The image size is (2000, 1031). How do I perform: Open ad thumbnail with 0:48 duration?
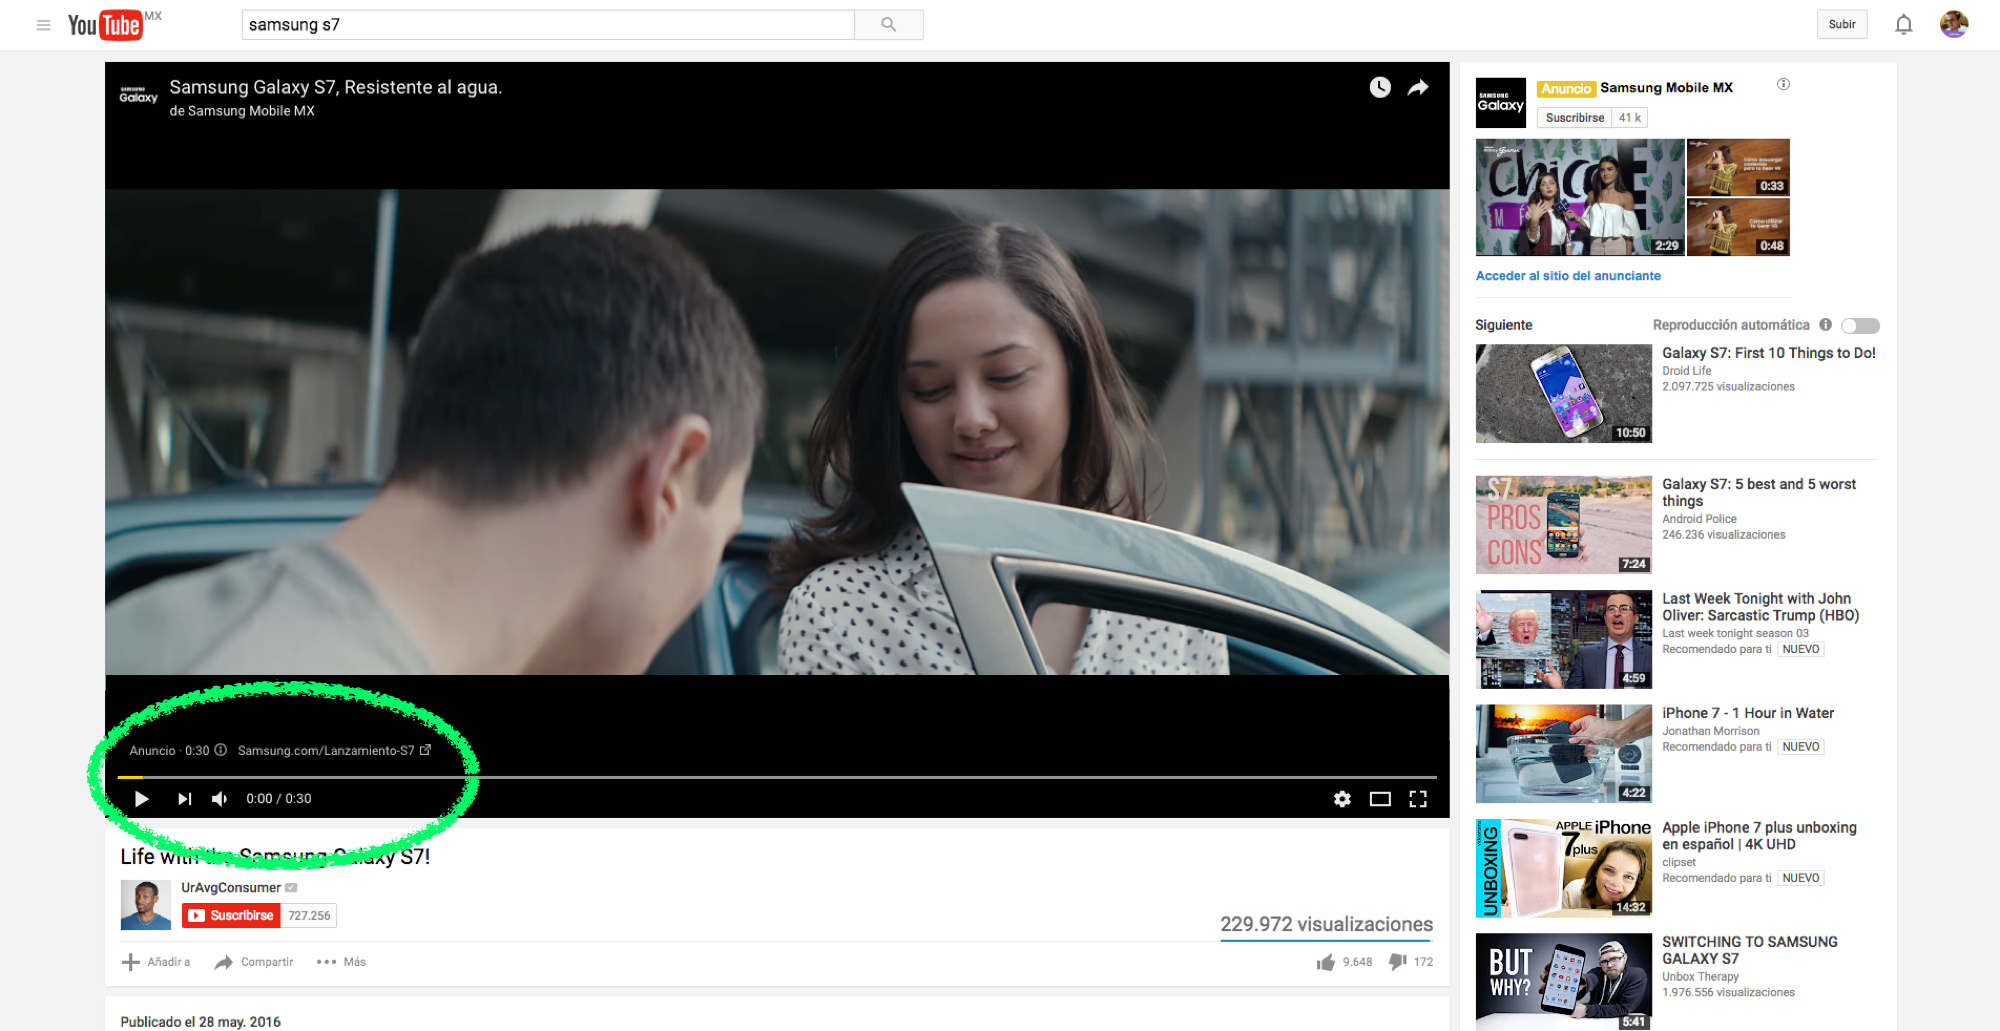[1738, 227]
